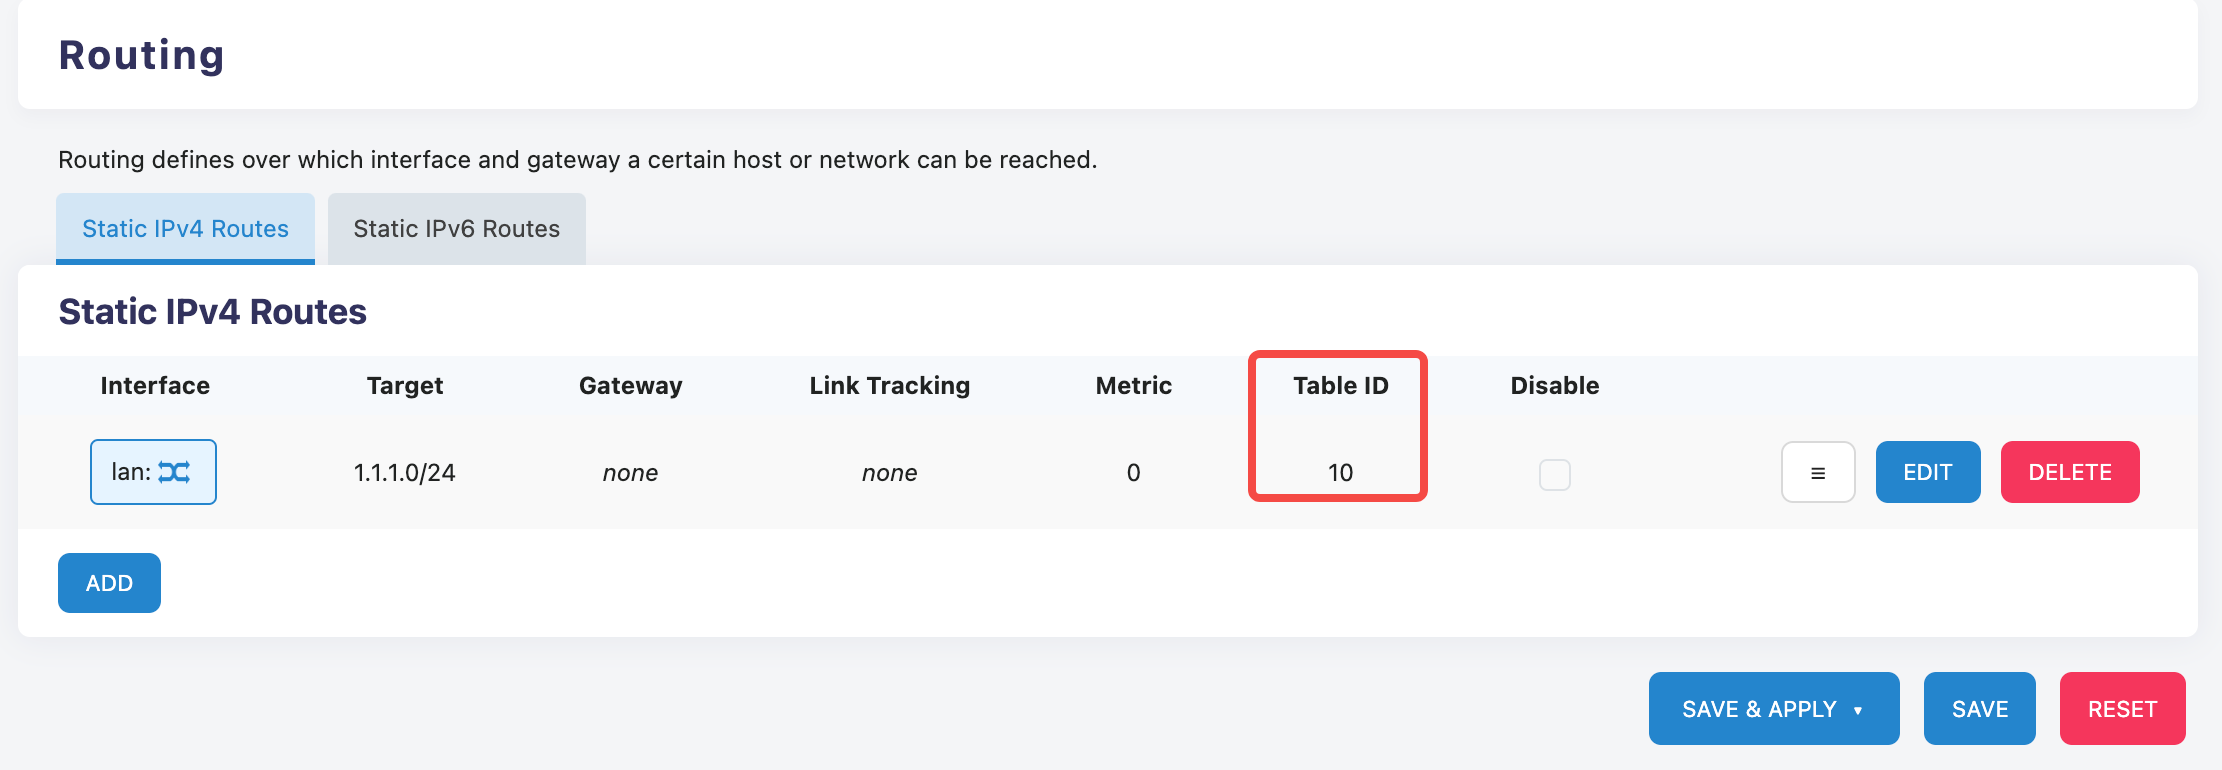Select the Static IPv4 Routes tab

(185, 229)
